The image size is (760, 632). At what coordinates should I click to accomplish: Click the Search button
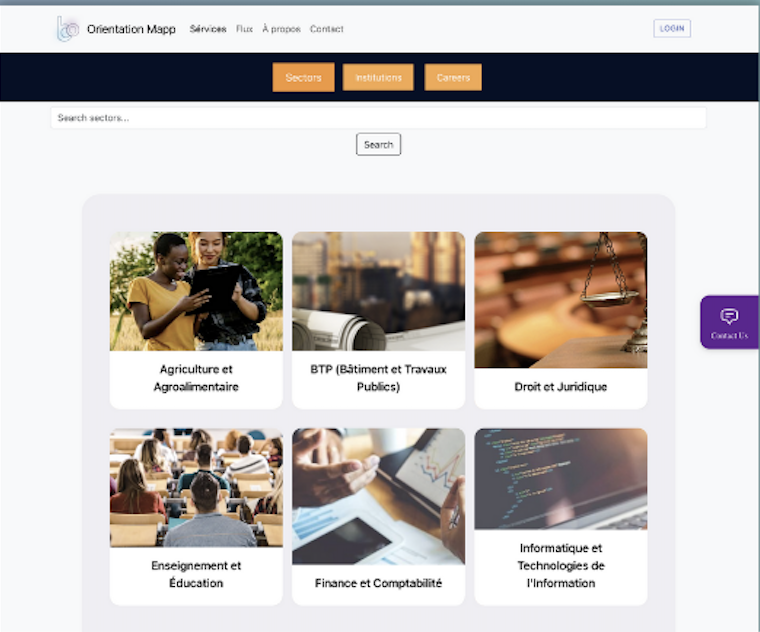379,144
